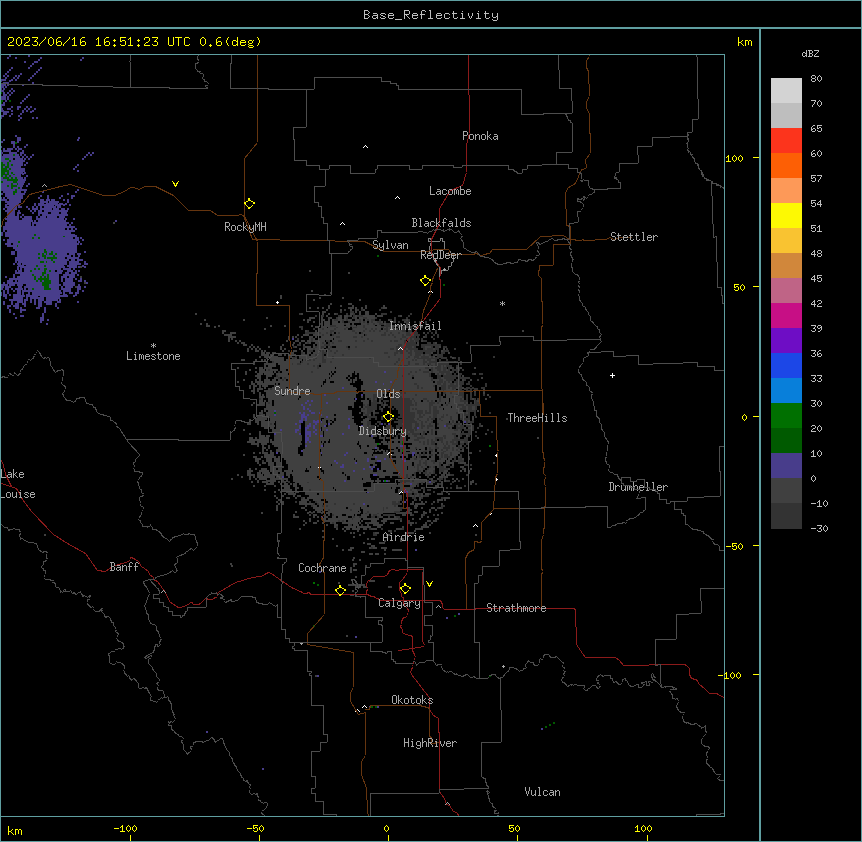Click the Ponoka city label
862x842 pixels.
[x=480, y=136]
